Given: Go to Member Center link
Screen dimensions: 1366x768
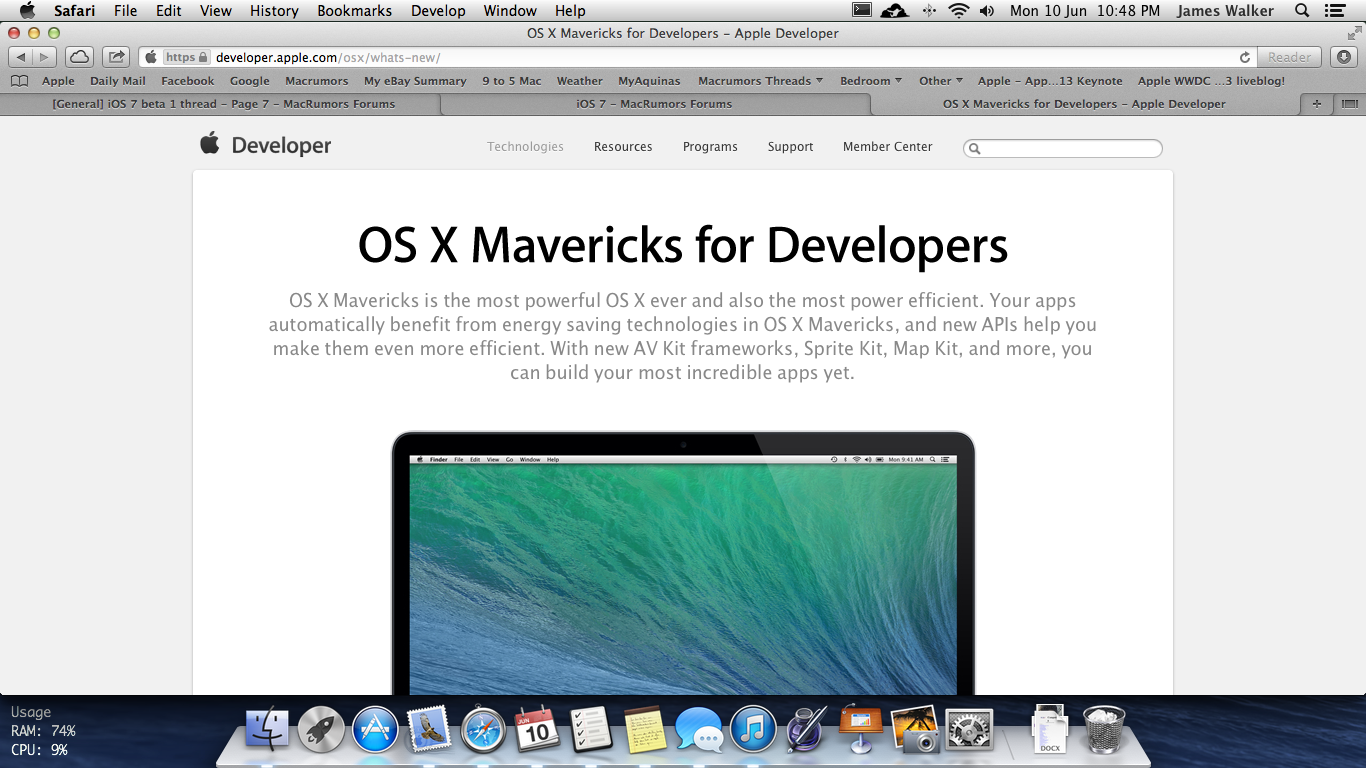Looking at the screenshot, I should pyautogui.click(x=887, y=146).
